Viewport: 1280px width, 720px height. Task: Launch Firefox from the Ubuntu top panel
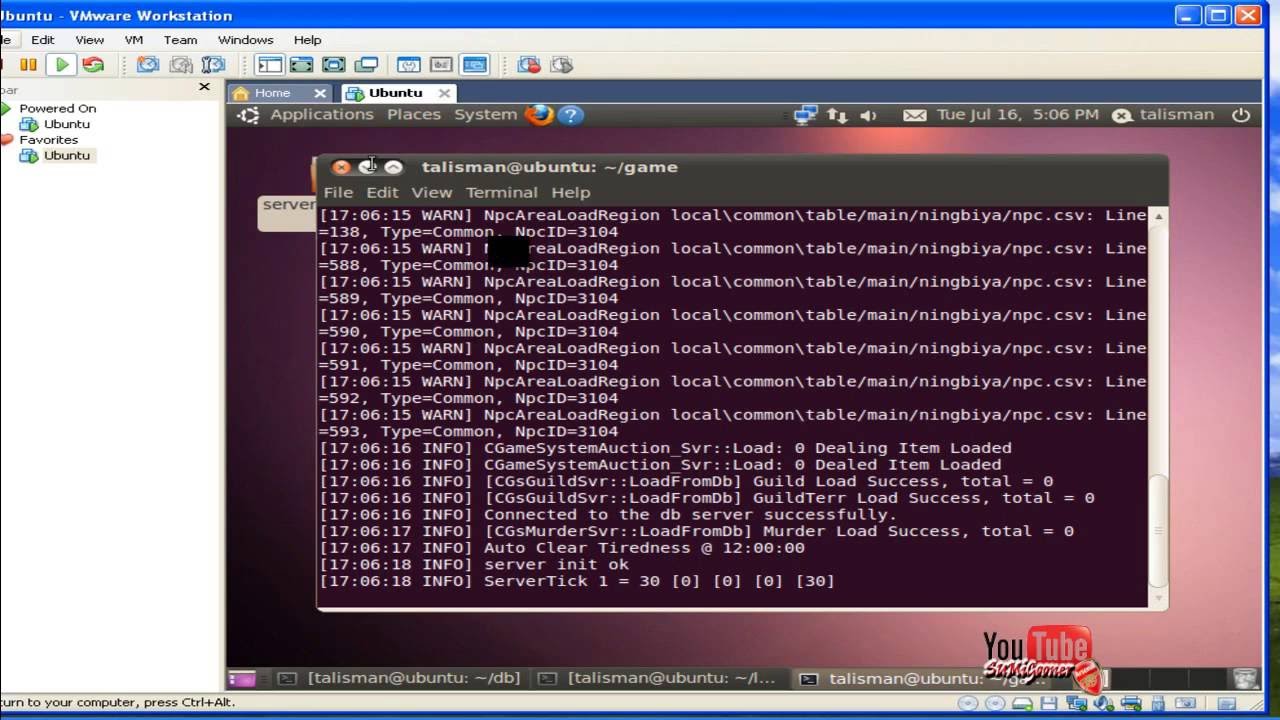click(x=538, y=114)
